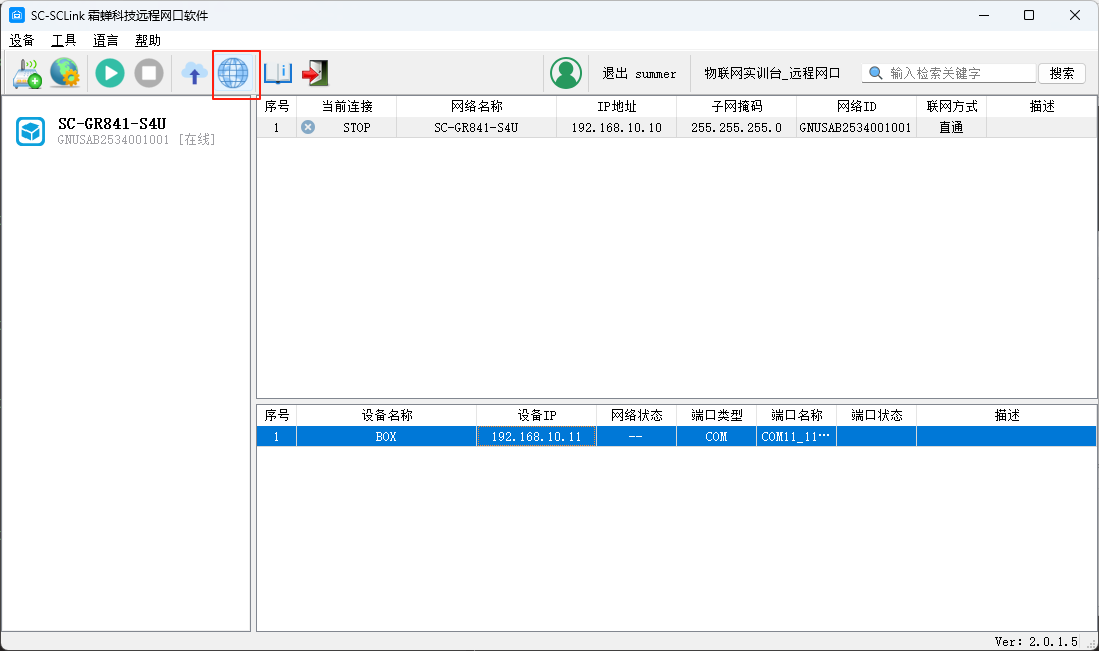Select SC-GR841-S4U device in left panel

110,131
